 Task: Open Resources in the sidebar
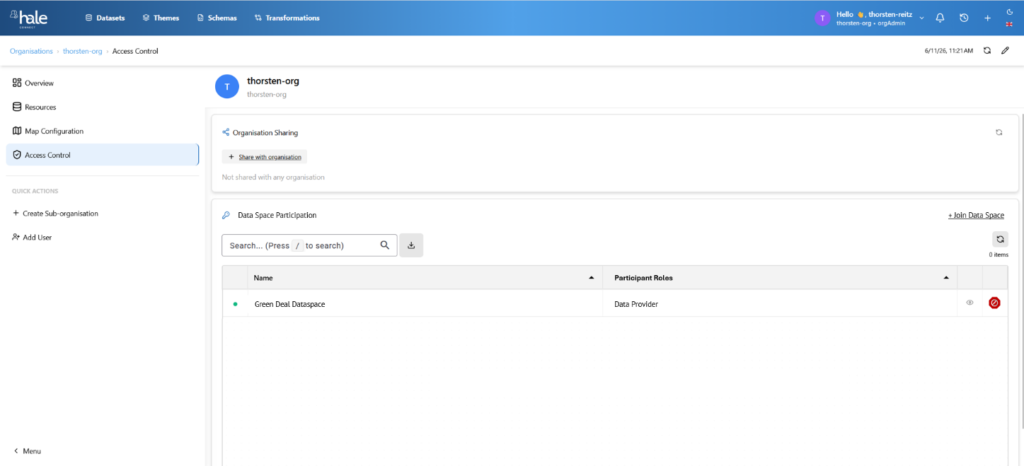tap(103, 107)
